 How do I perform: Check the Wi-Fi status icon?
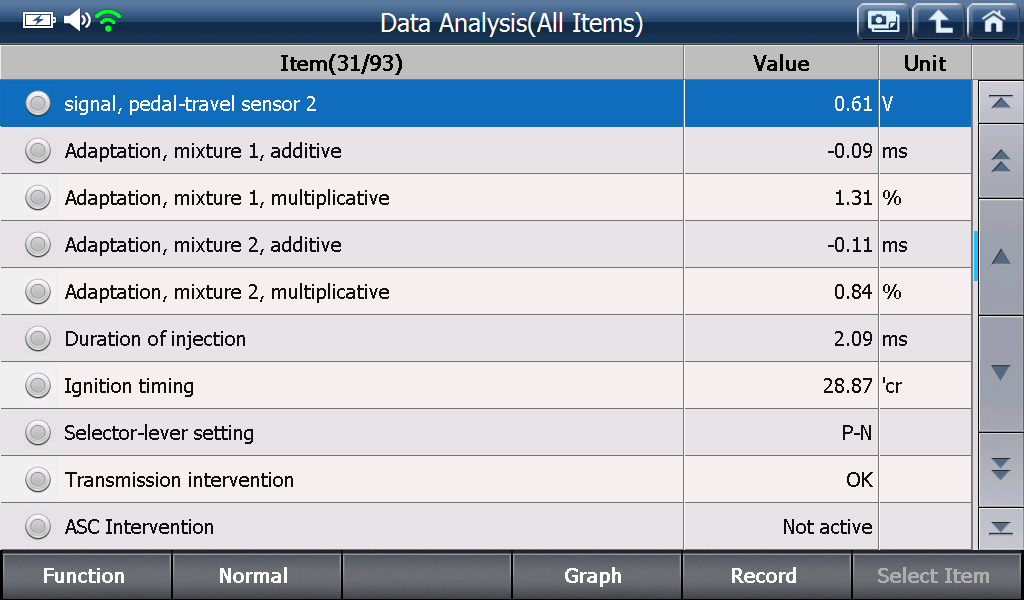point(108,20)
